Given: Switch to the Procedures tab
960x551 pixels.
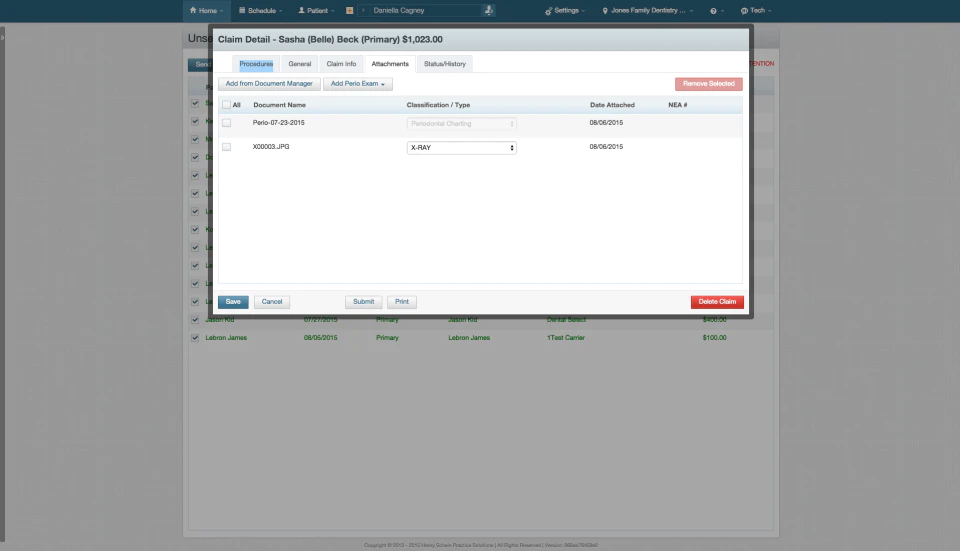Looking at the screenshot, I should point(256,64).
